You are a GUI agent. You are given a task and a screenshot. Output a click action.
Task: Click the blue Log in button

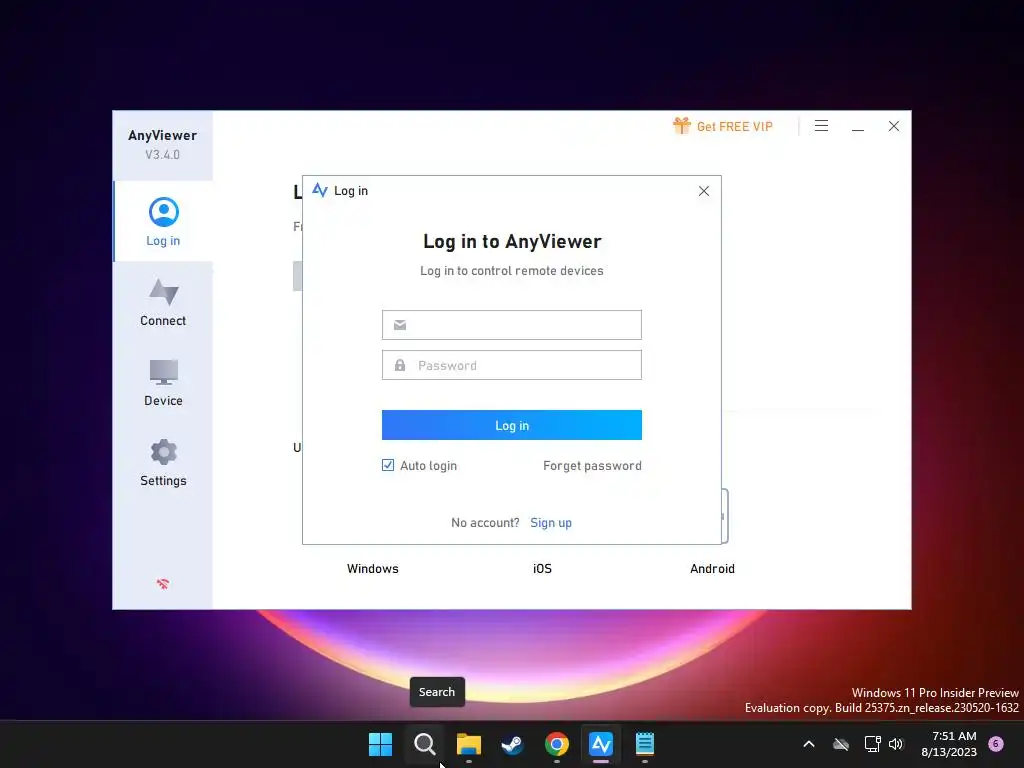click(x=512, y=425)
